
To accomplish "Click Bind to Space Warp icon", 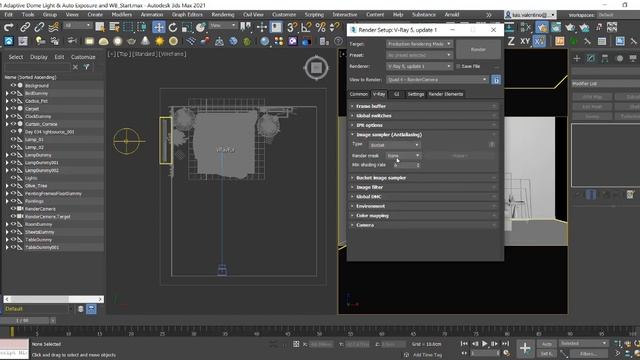I will tap(53, 27).
